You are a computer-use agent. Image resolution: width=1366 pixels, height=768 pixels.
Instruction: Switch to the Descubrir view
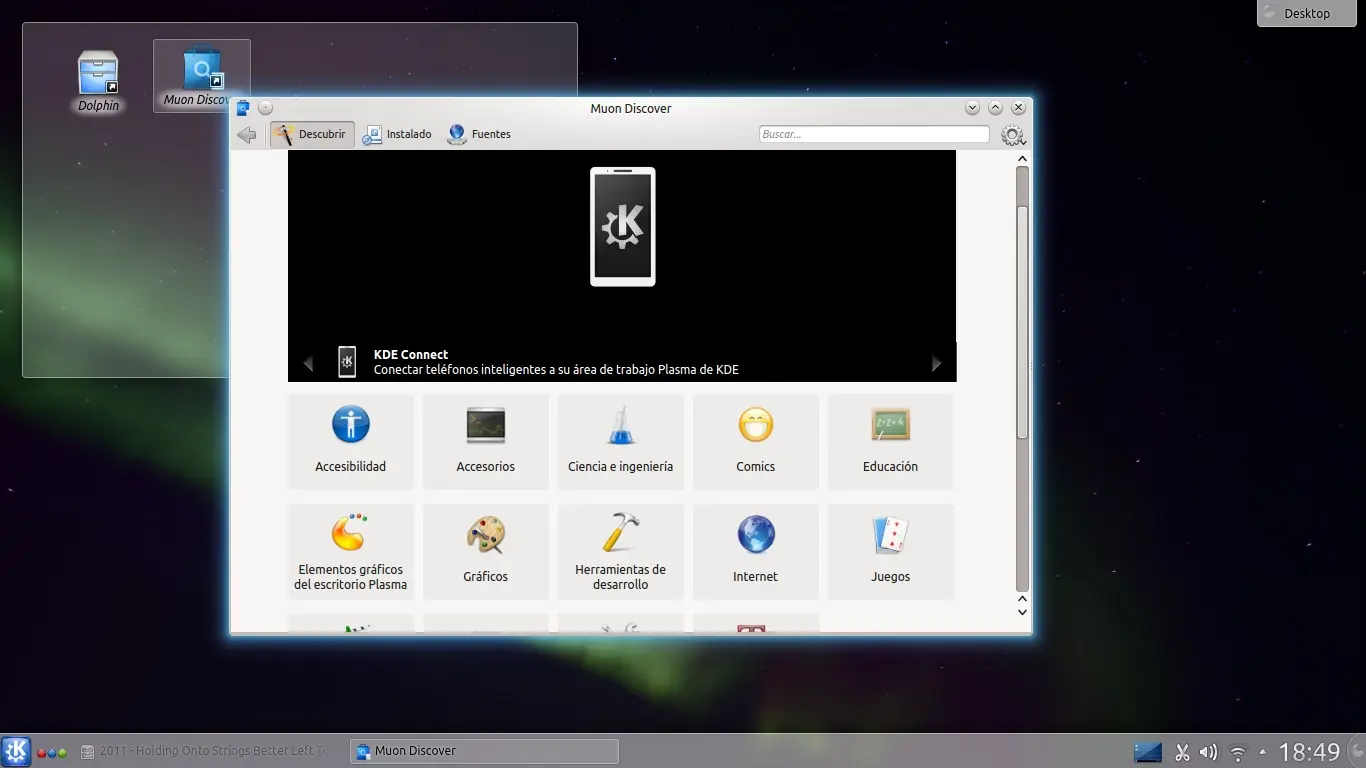click(312, 135)
